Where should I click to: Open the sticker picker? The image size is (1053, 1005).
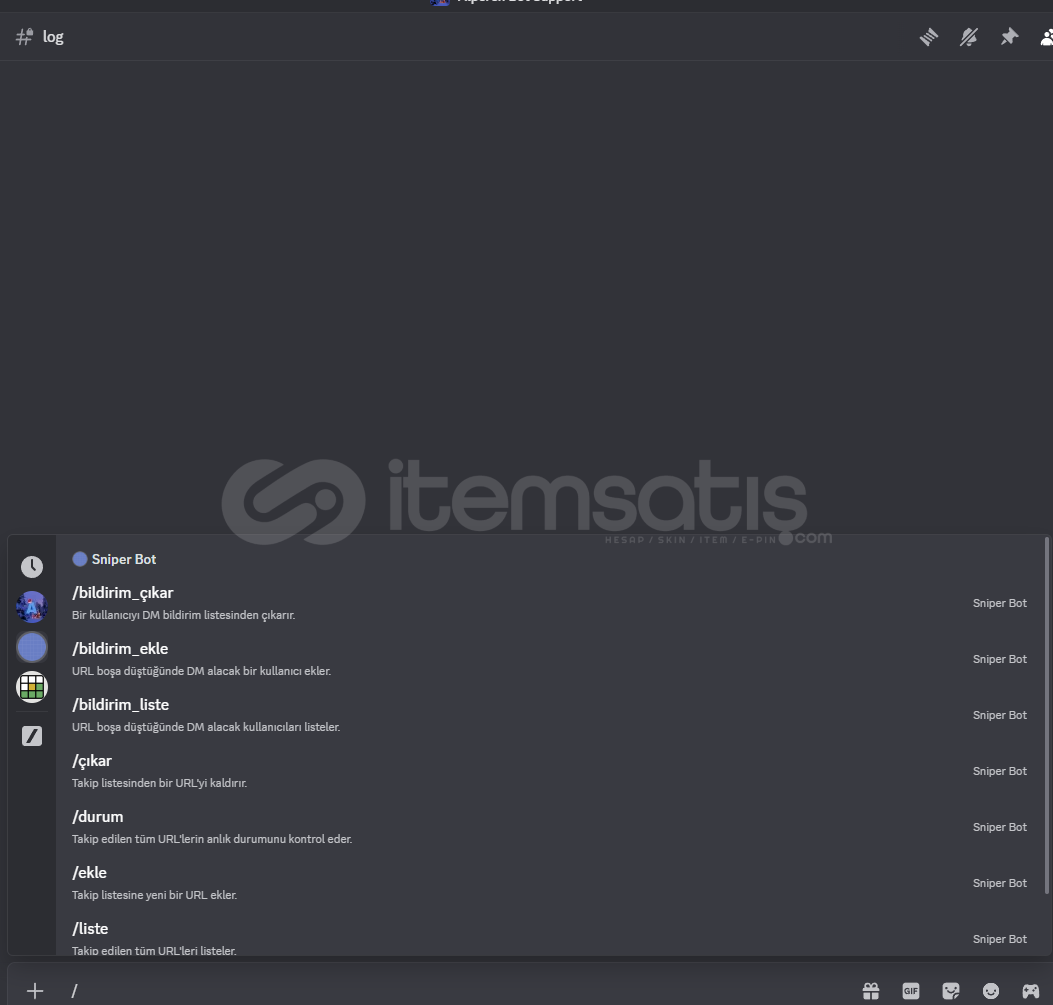pos(951,991)
